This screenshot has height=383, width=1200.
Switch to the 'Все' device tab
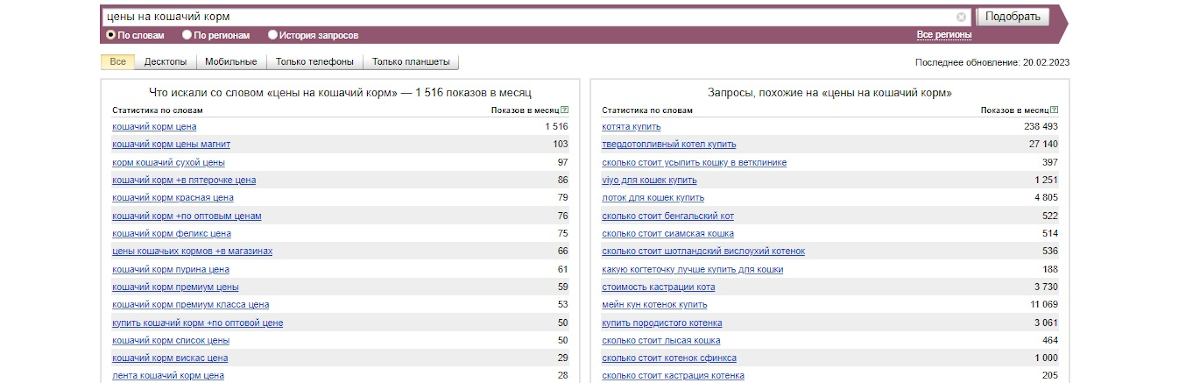pos(118,62)
